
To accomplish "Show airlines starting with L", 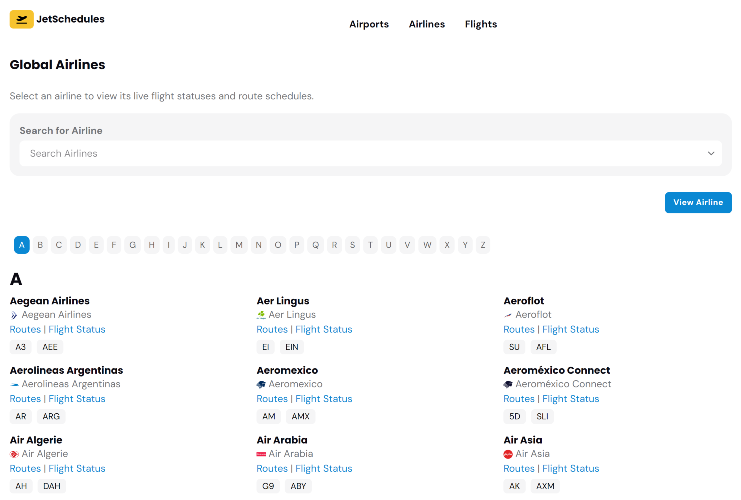I will point(220,245).
